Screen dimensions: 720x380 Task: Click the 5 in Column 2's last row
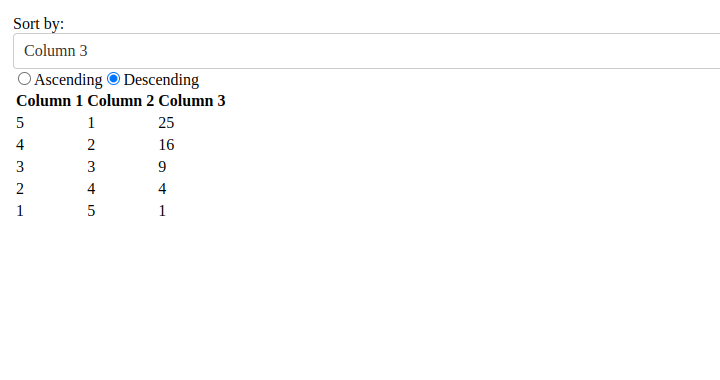tap(91, 211)
